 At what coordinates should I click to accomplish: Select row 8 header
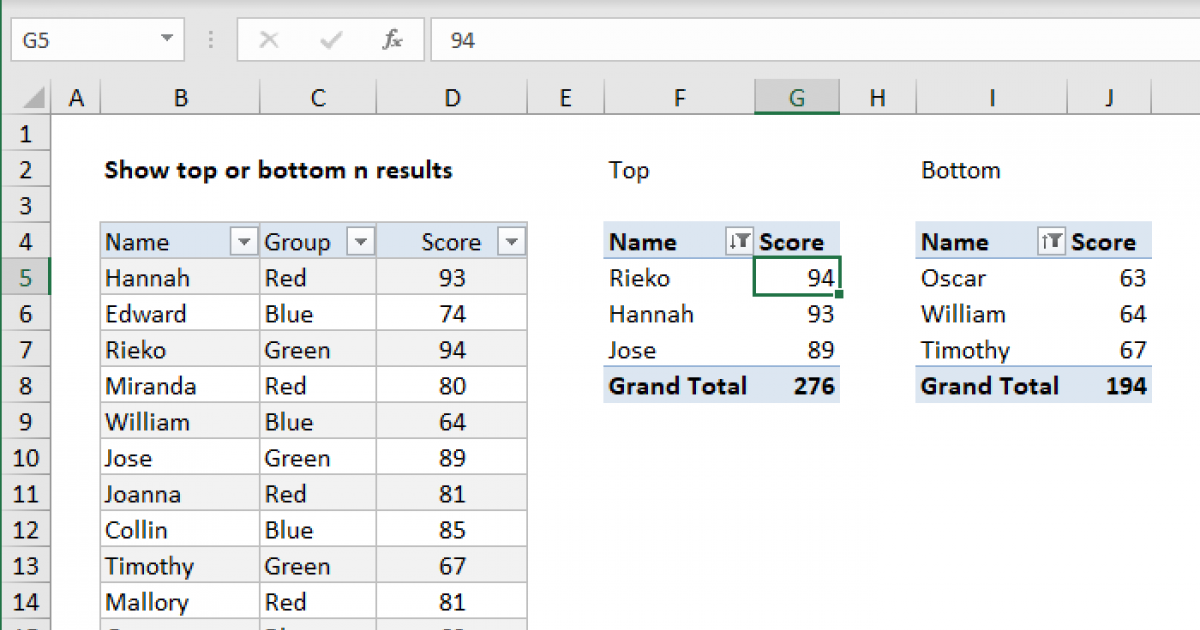[x=25, y=386]
